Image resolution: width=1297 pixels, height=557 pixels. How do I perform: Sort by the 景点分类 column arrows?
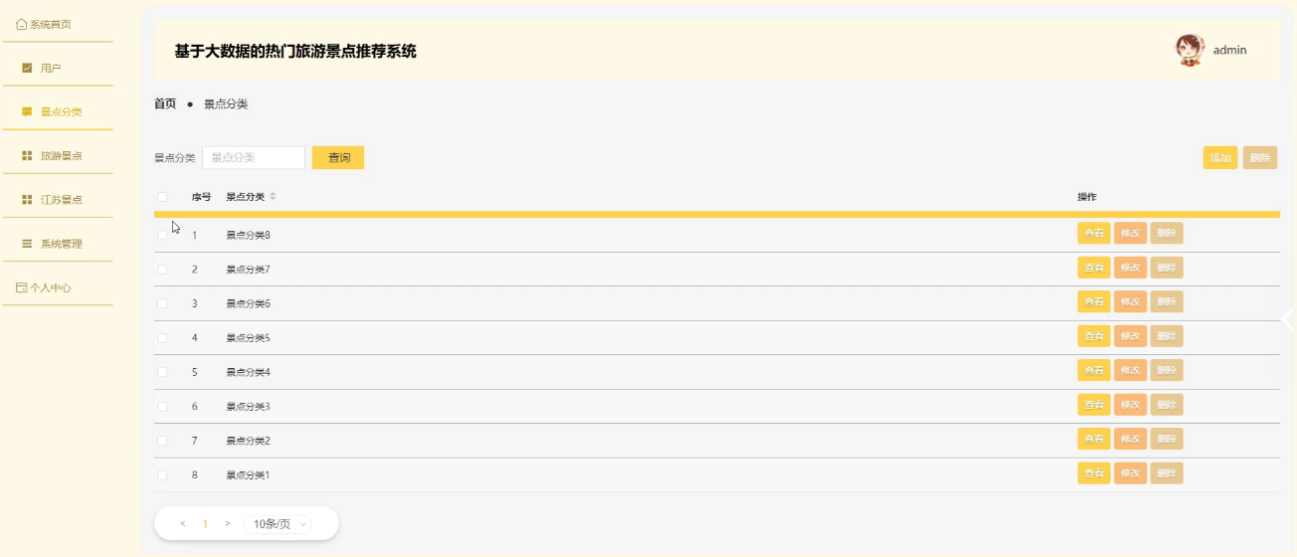(x=273, y=197)
